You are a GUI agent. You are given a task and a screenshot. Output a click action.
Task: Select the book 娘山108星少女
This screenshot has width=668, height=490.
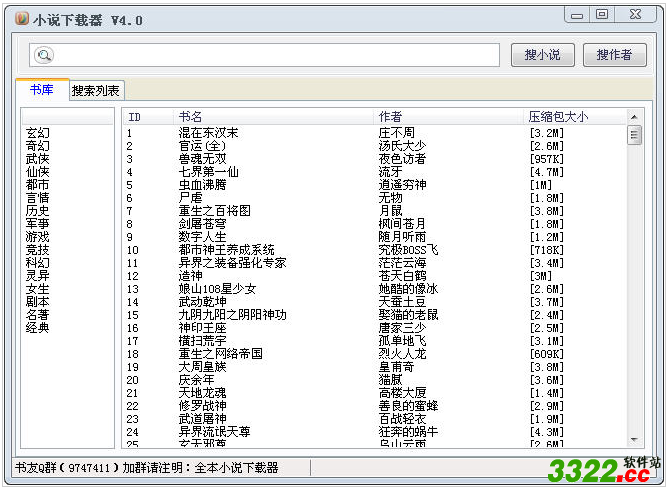217,289
